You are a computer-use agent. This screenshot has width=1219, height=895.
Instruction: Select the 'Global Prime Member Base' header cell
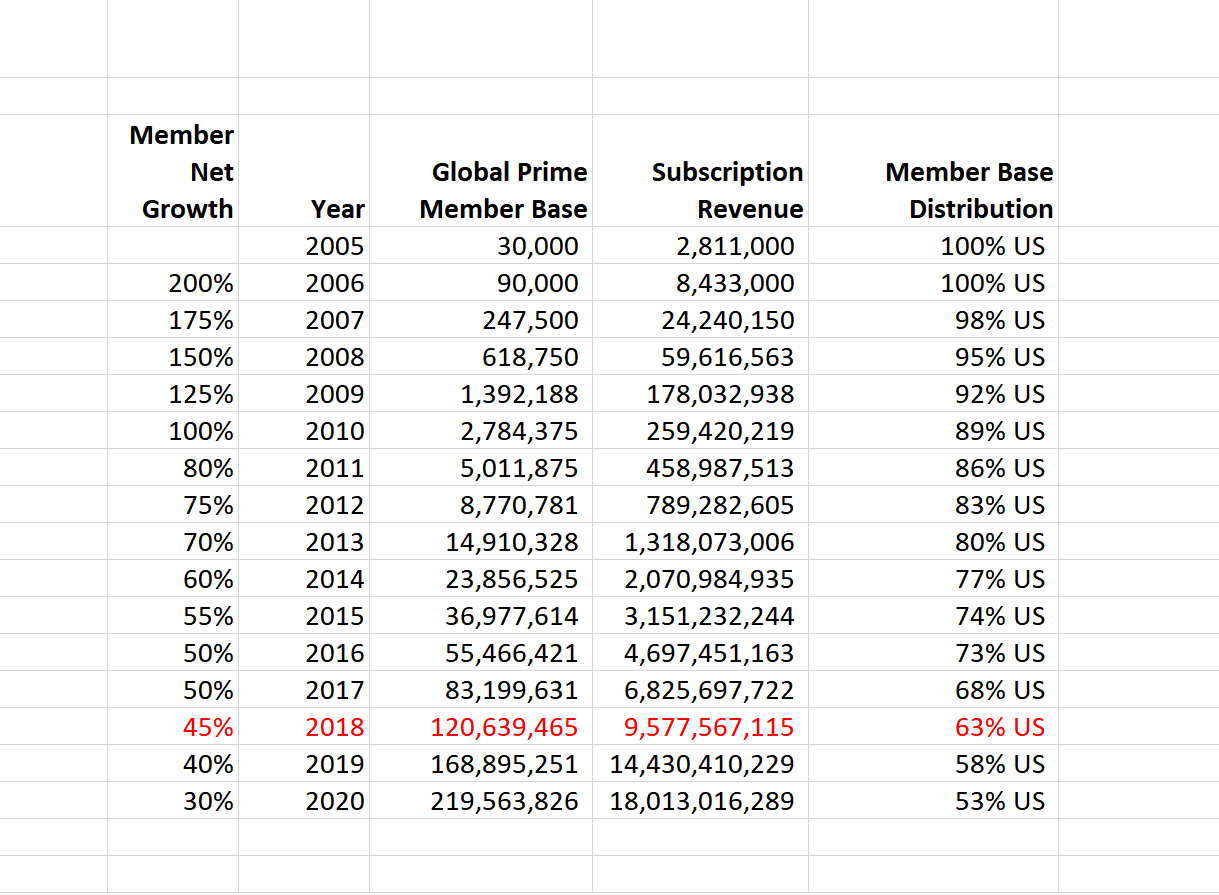coord(481,171)
